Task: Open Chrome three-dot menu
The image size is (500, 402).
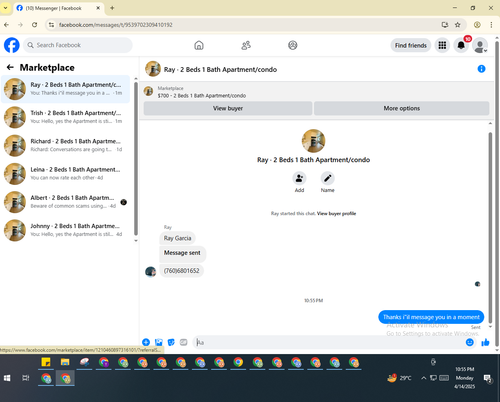Action: (x=491, y=25)
